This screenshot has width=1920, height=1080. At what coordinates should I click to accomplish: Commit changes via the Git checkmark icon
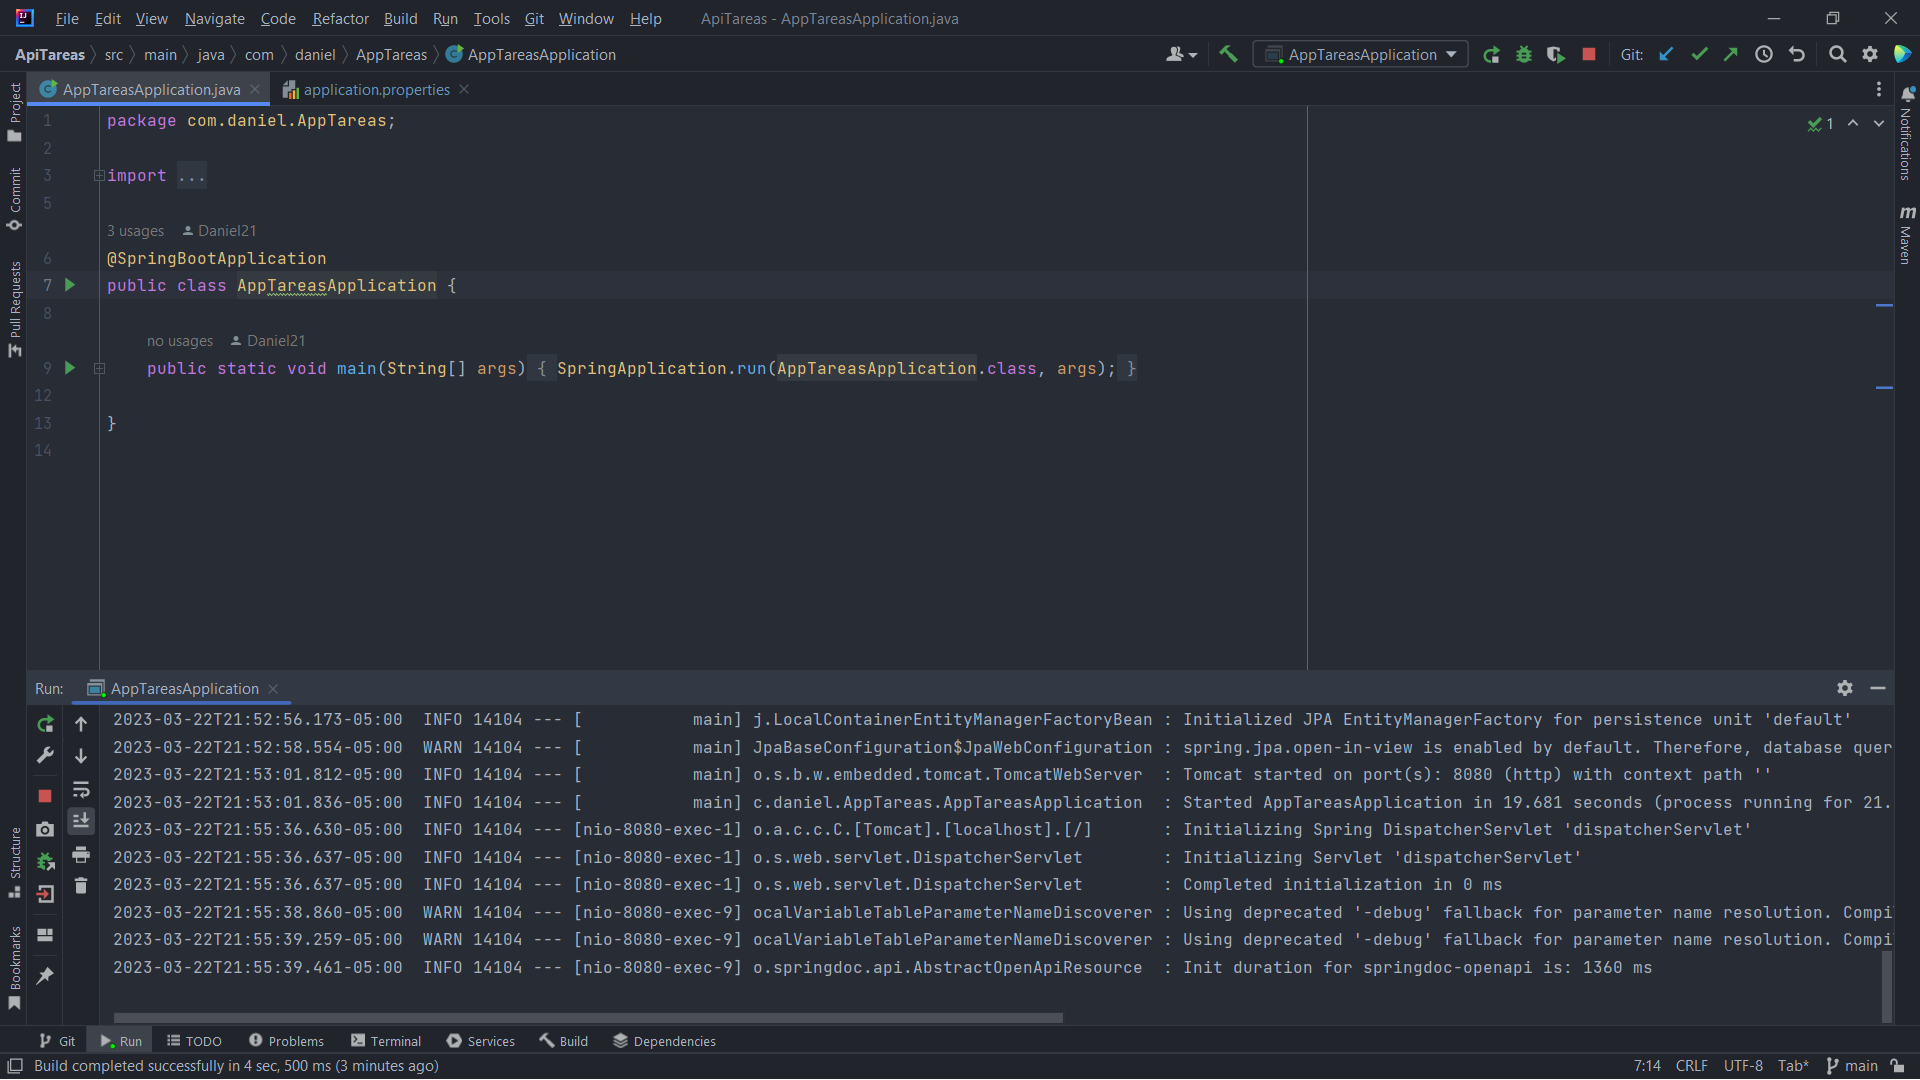1699,54
